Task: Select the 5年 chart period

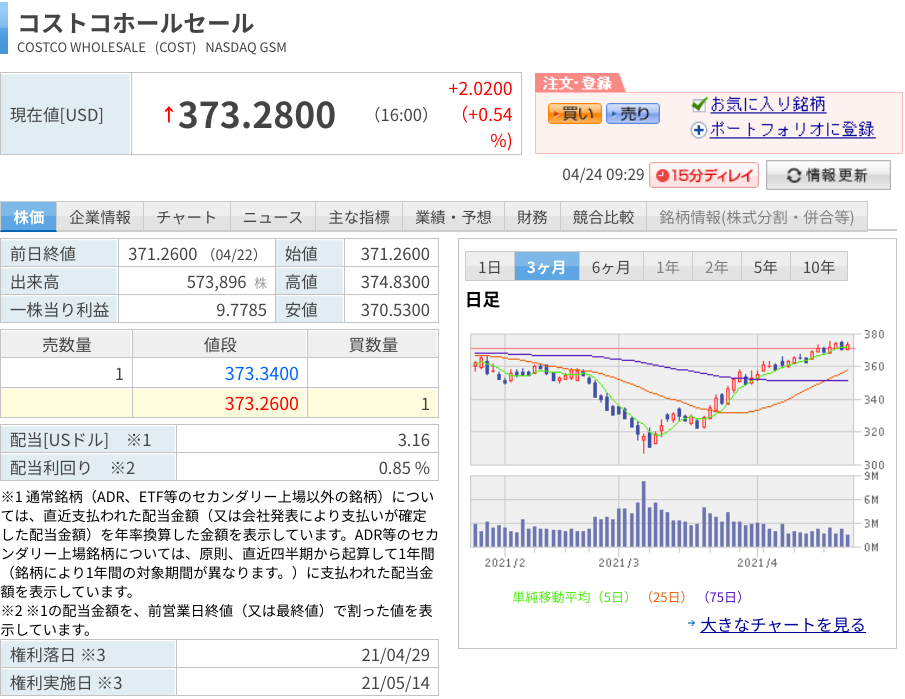Action: [765, 267]
